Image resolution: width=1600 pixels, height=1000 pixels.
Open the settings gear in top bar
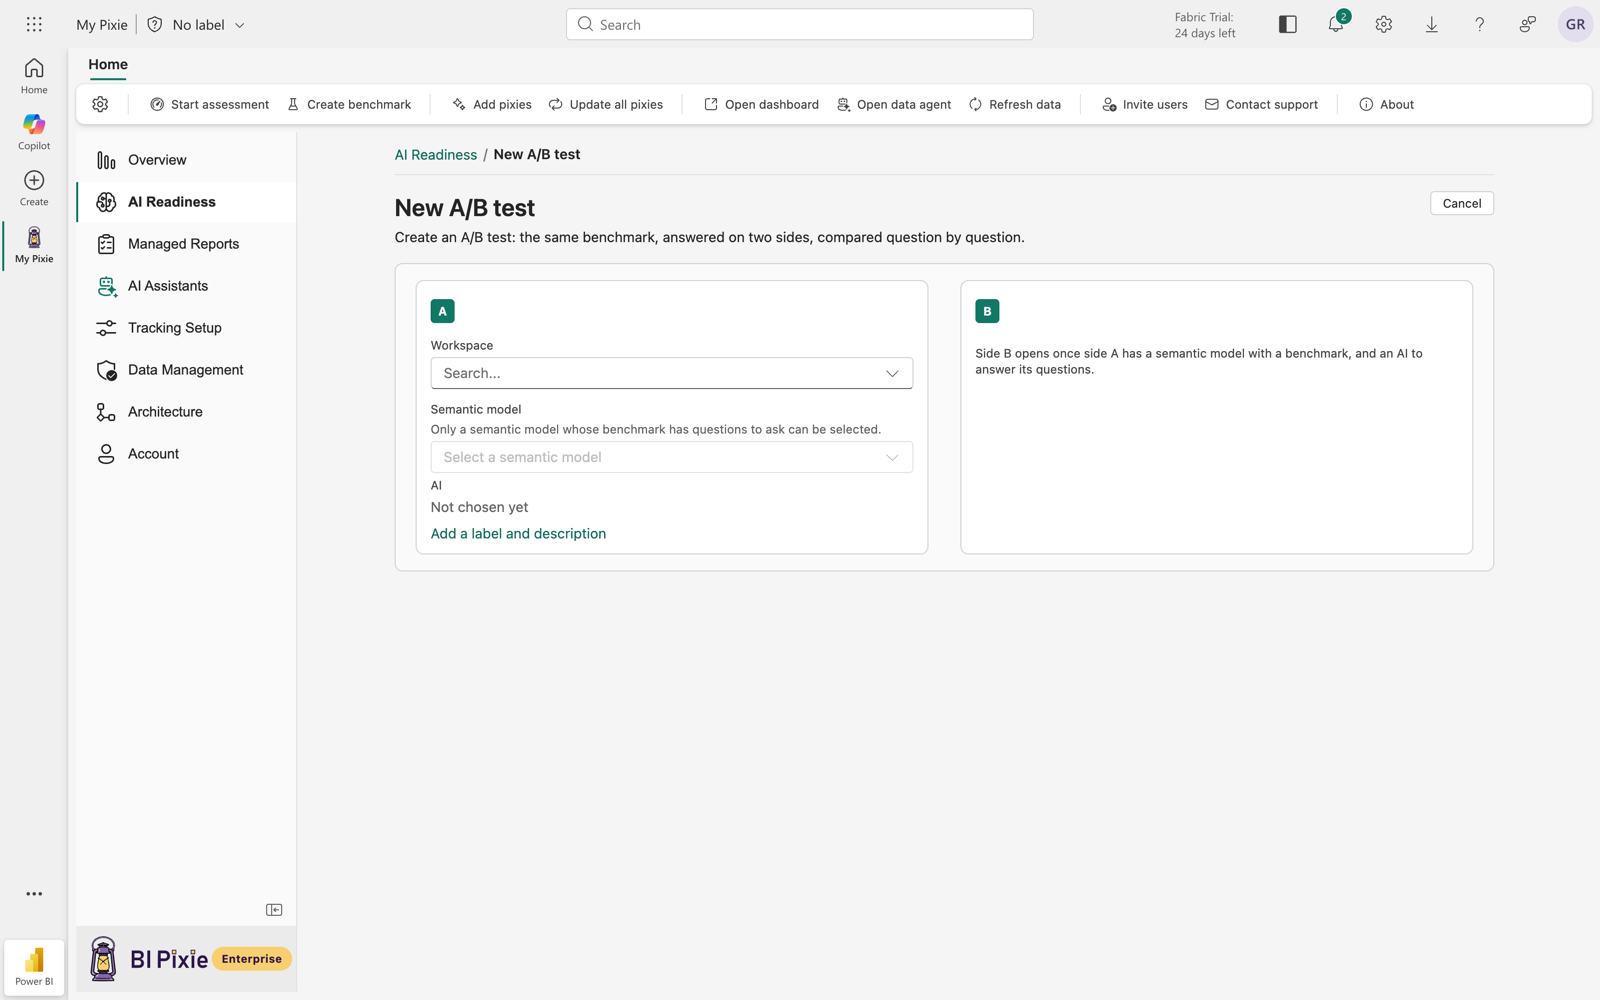(1384, 24)
